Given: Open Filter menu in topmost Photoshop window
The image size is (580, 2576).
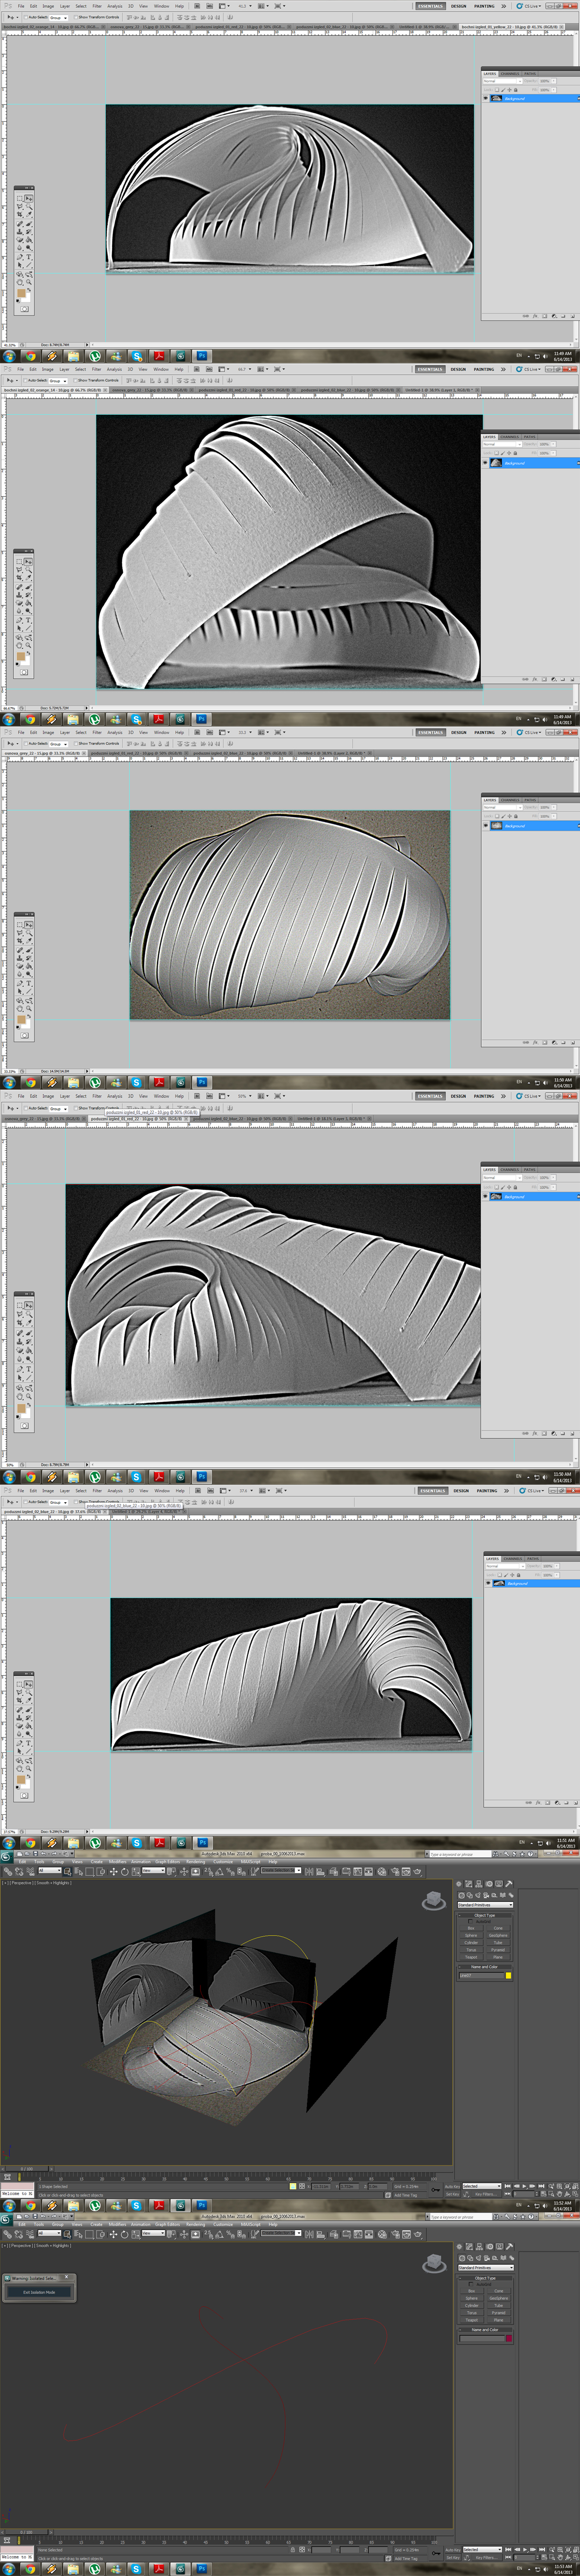Looking at the screenshot, I should 97,6.
